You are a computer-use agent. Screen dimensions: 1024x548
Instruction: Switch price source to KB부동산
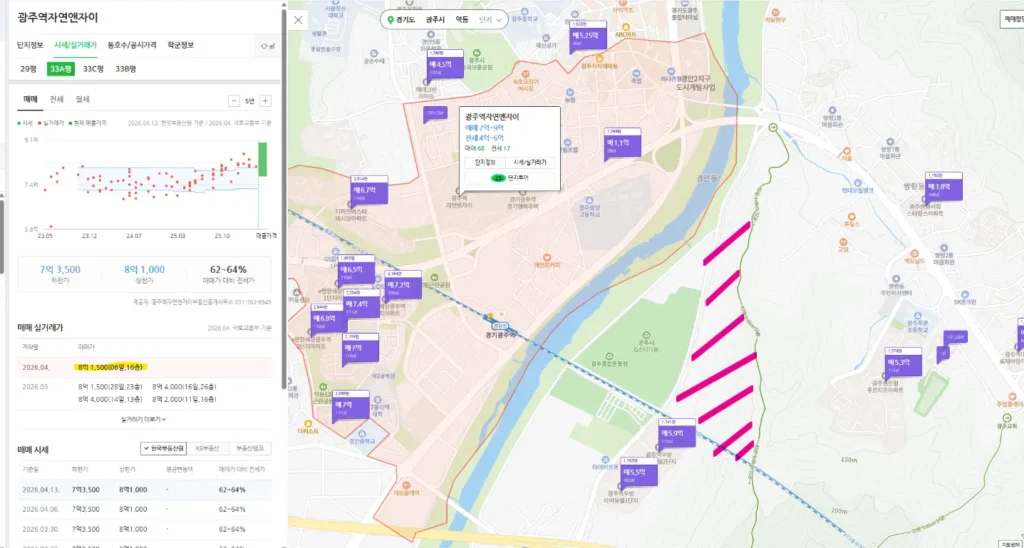click(208, 449)
